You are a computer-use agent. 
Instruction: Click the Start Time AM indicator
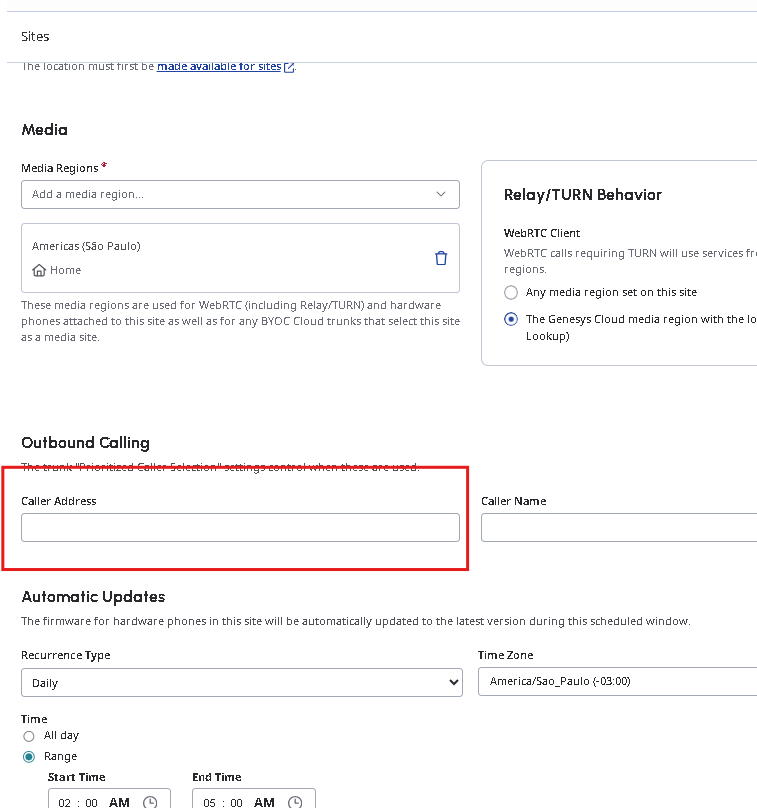pyautogui.click(x=119, y=802)
